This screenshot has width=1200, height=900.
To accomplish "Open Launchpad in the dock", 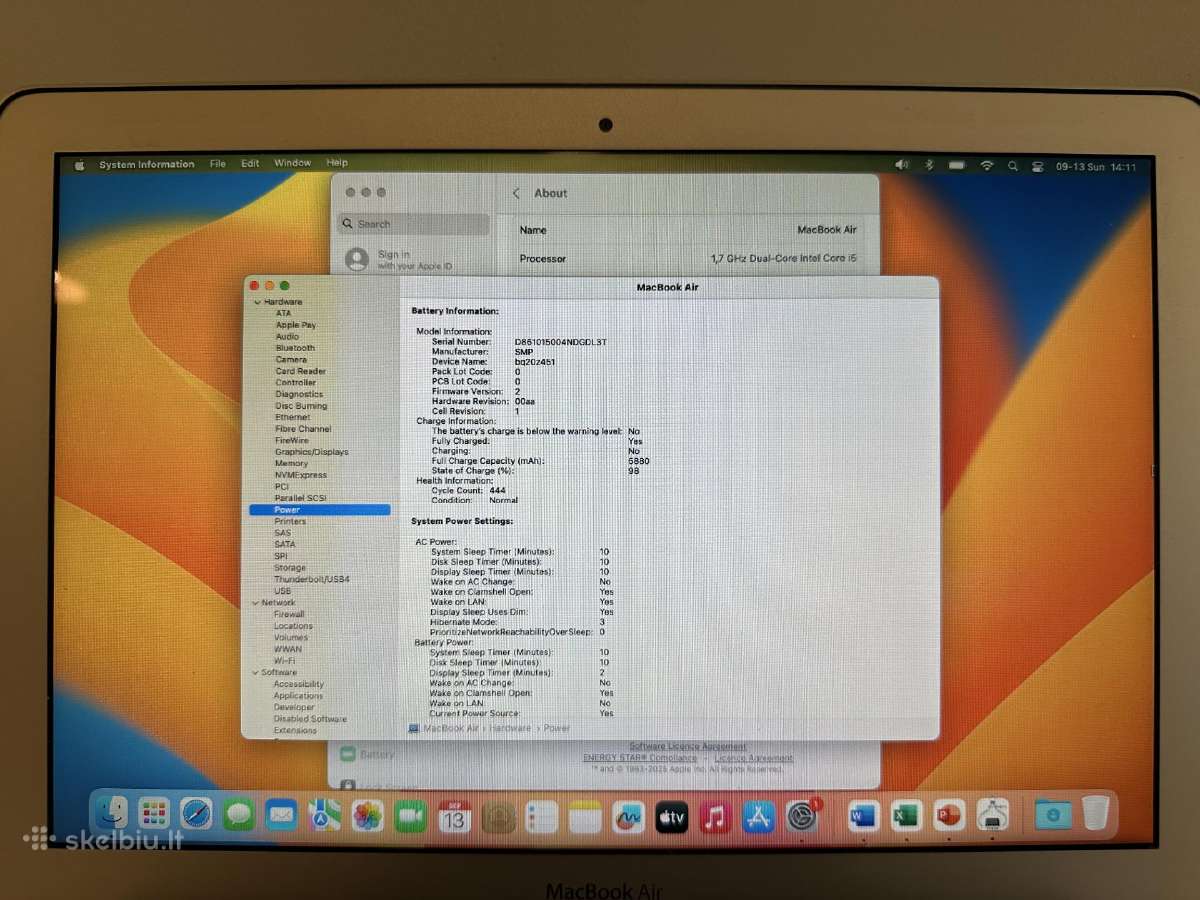I will [x=153, y=815].
